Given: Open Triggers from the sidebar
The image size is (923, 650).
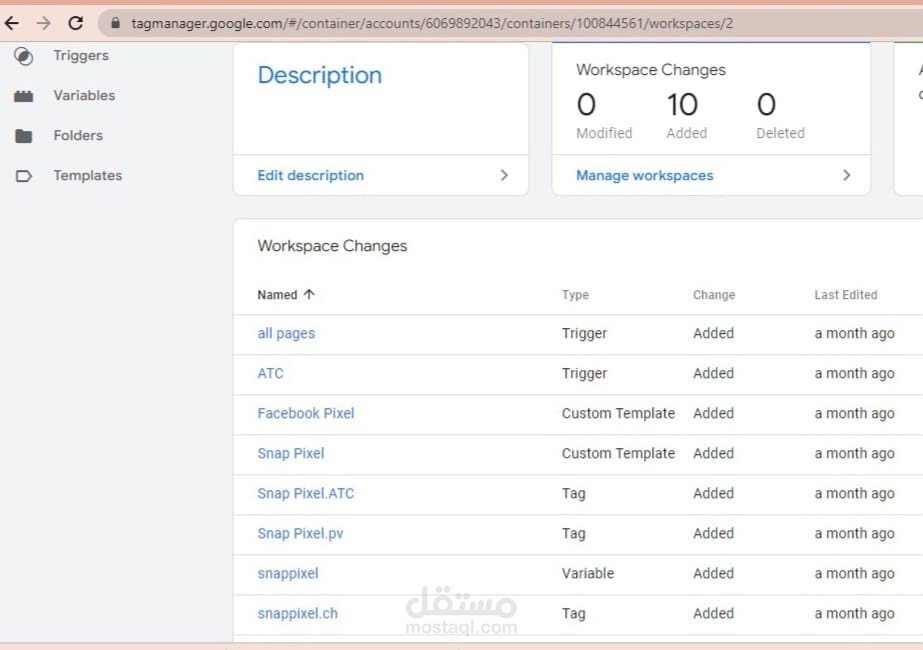Looking at the screenshot, I should [x=81, y=55].
